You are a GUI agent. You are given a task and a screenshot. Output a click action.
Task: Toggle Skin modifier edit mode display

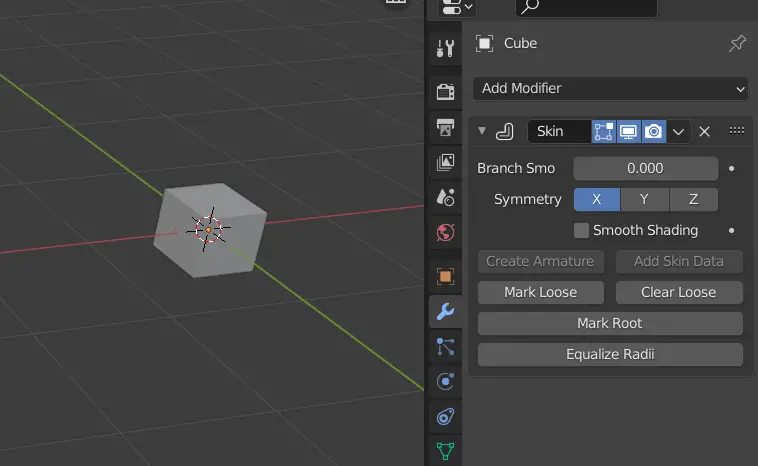click(x=603, y=131)
